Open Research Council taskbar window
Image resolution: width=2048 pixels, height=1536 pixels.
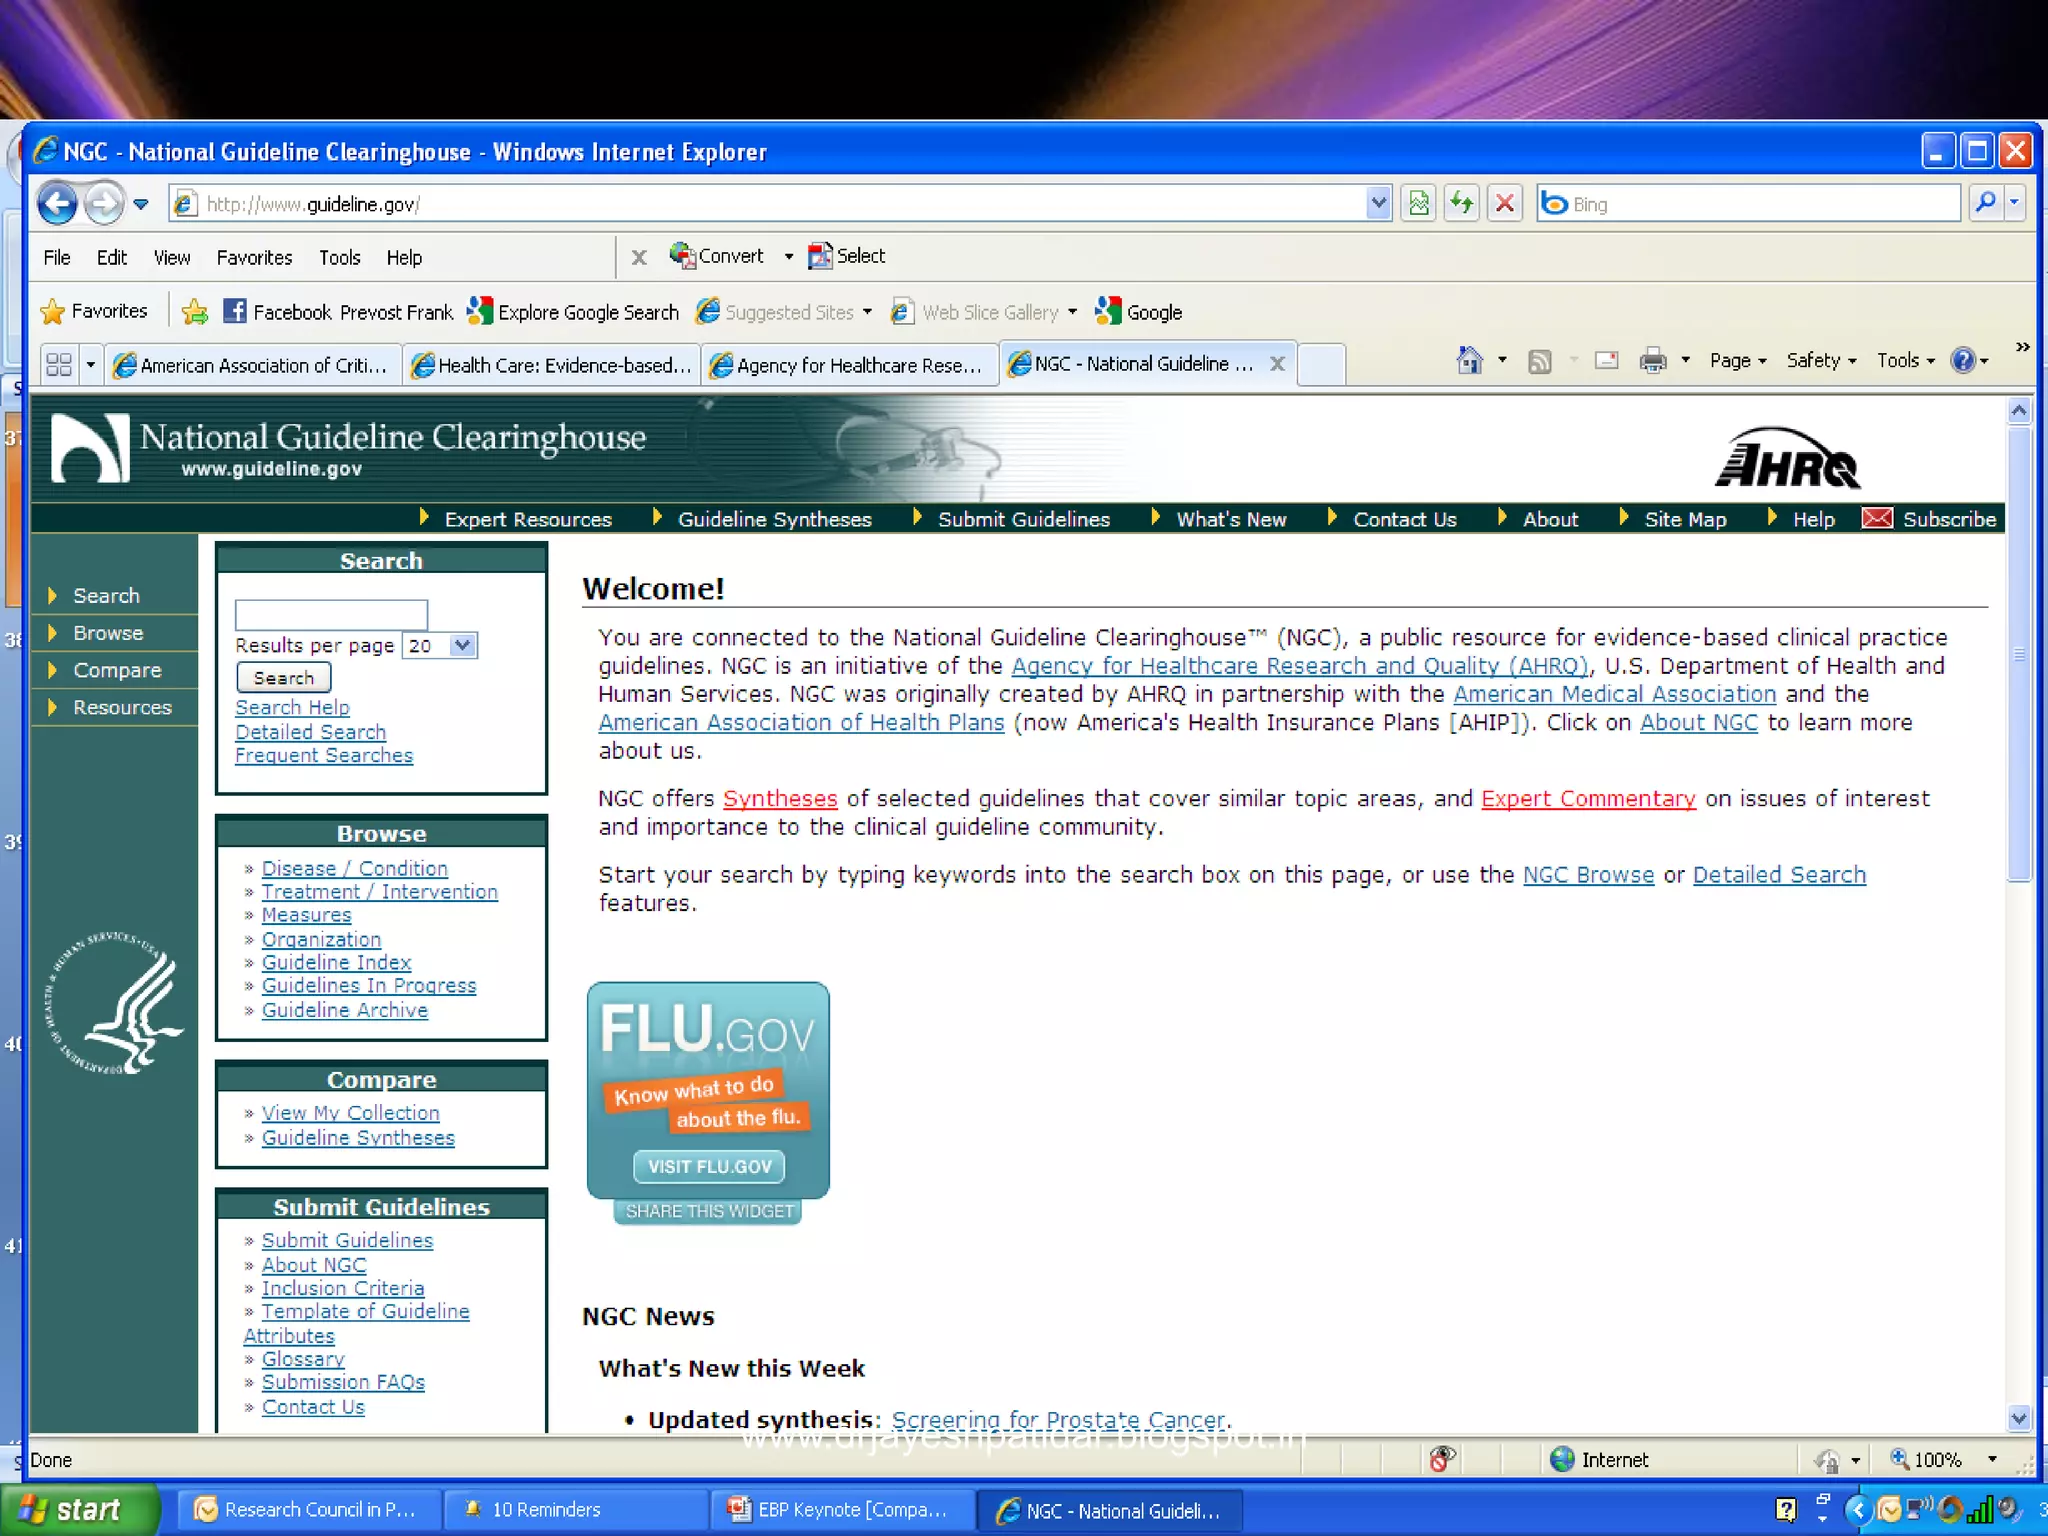[x=307, y=1510]
